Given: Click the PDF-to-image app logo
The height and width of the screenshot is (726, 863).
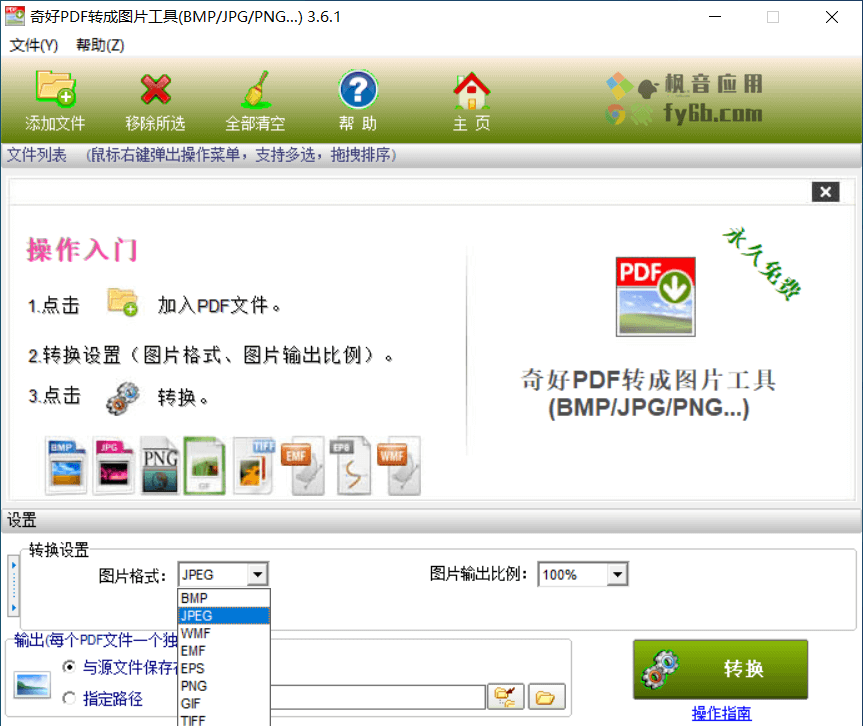Looking at the screenshot, I should [x=656, y=297].
